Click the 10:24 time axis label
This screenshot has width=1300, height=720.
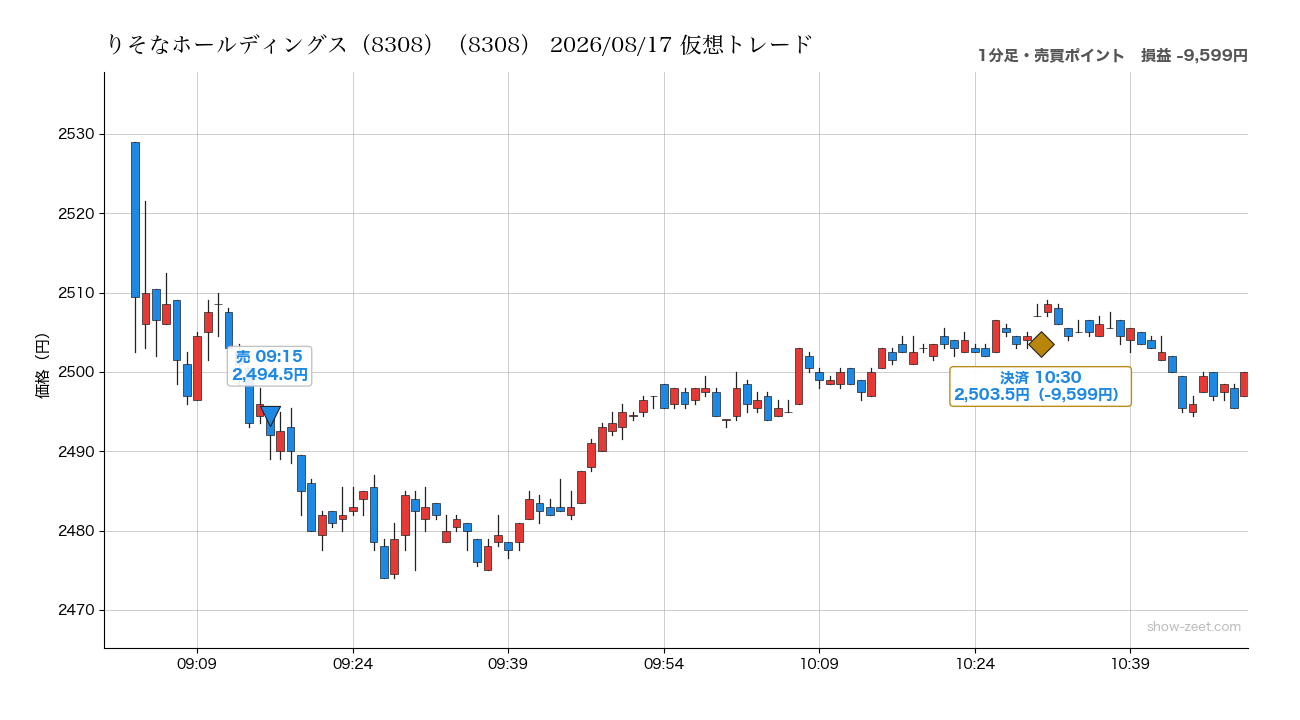[x=975, y=664]
